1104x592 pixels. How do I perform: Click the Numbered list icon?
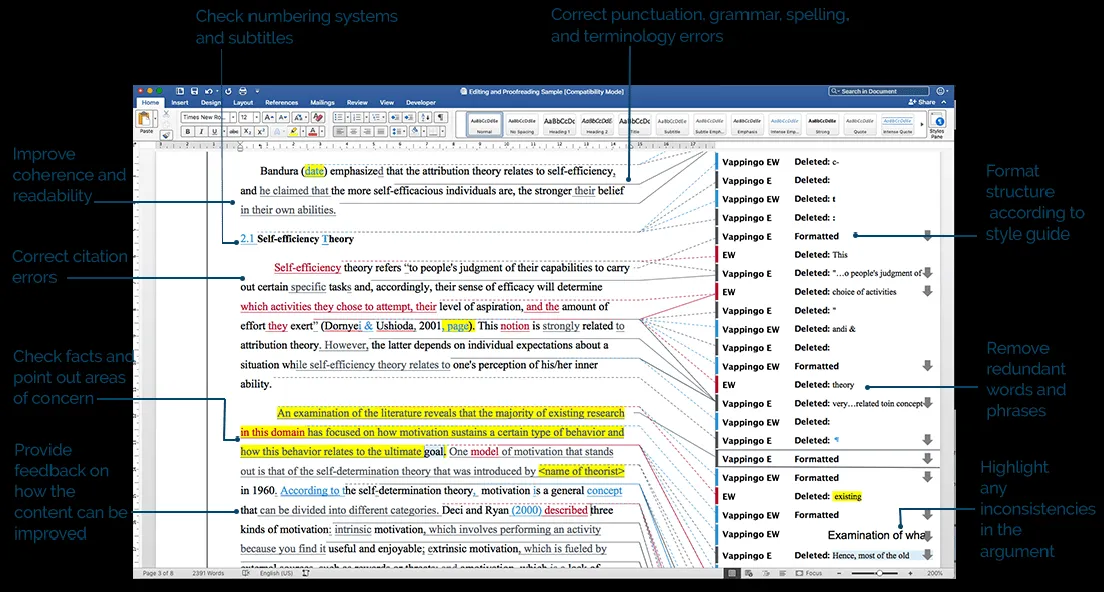357,117
